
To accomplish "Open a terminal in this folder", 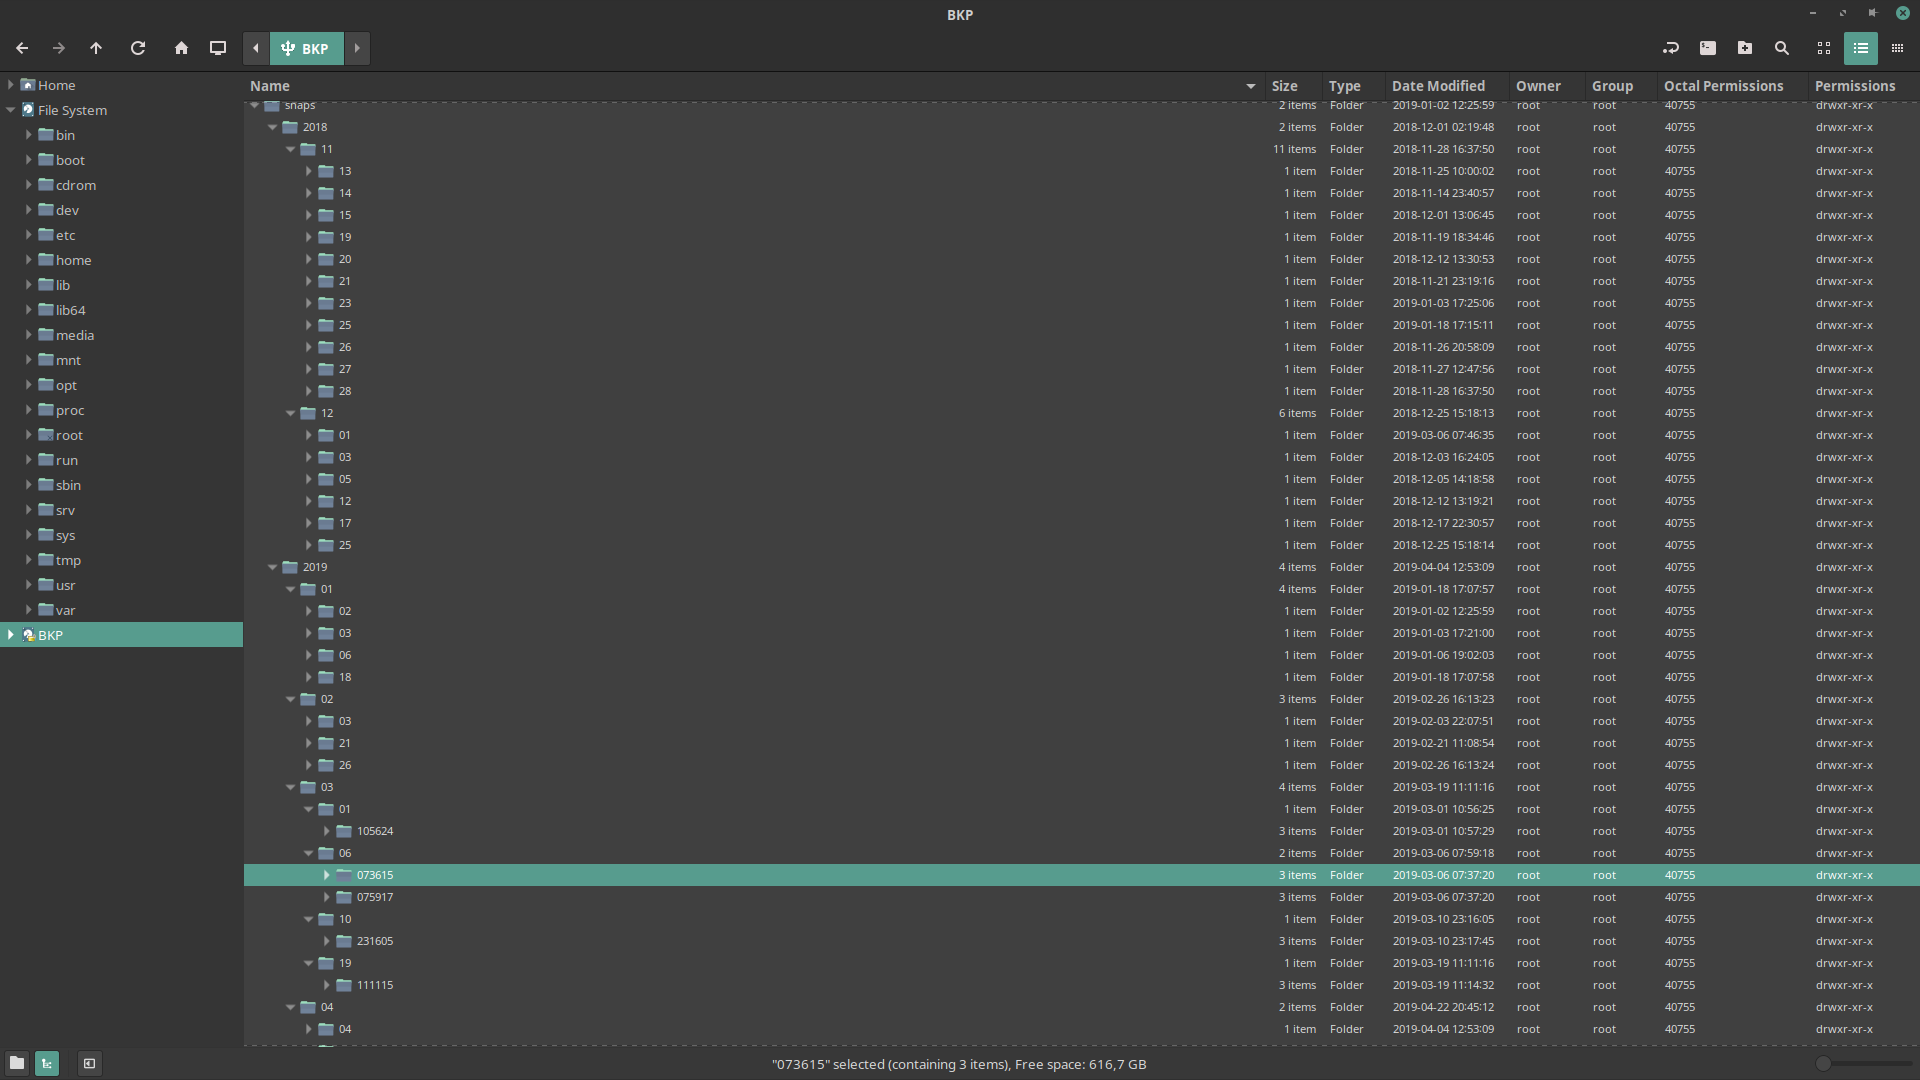I will (x=1708, y=48).
